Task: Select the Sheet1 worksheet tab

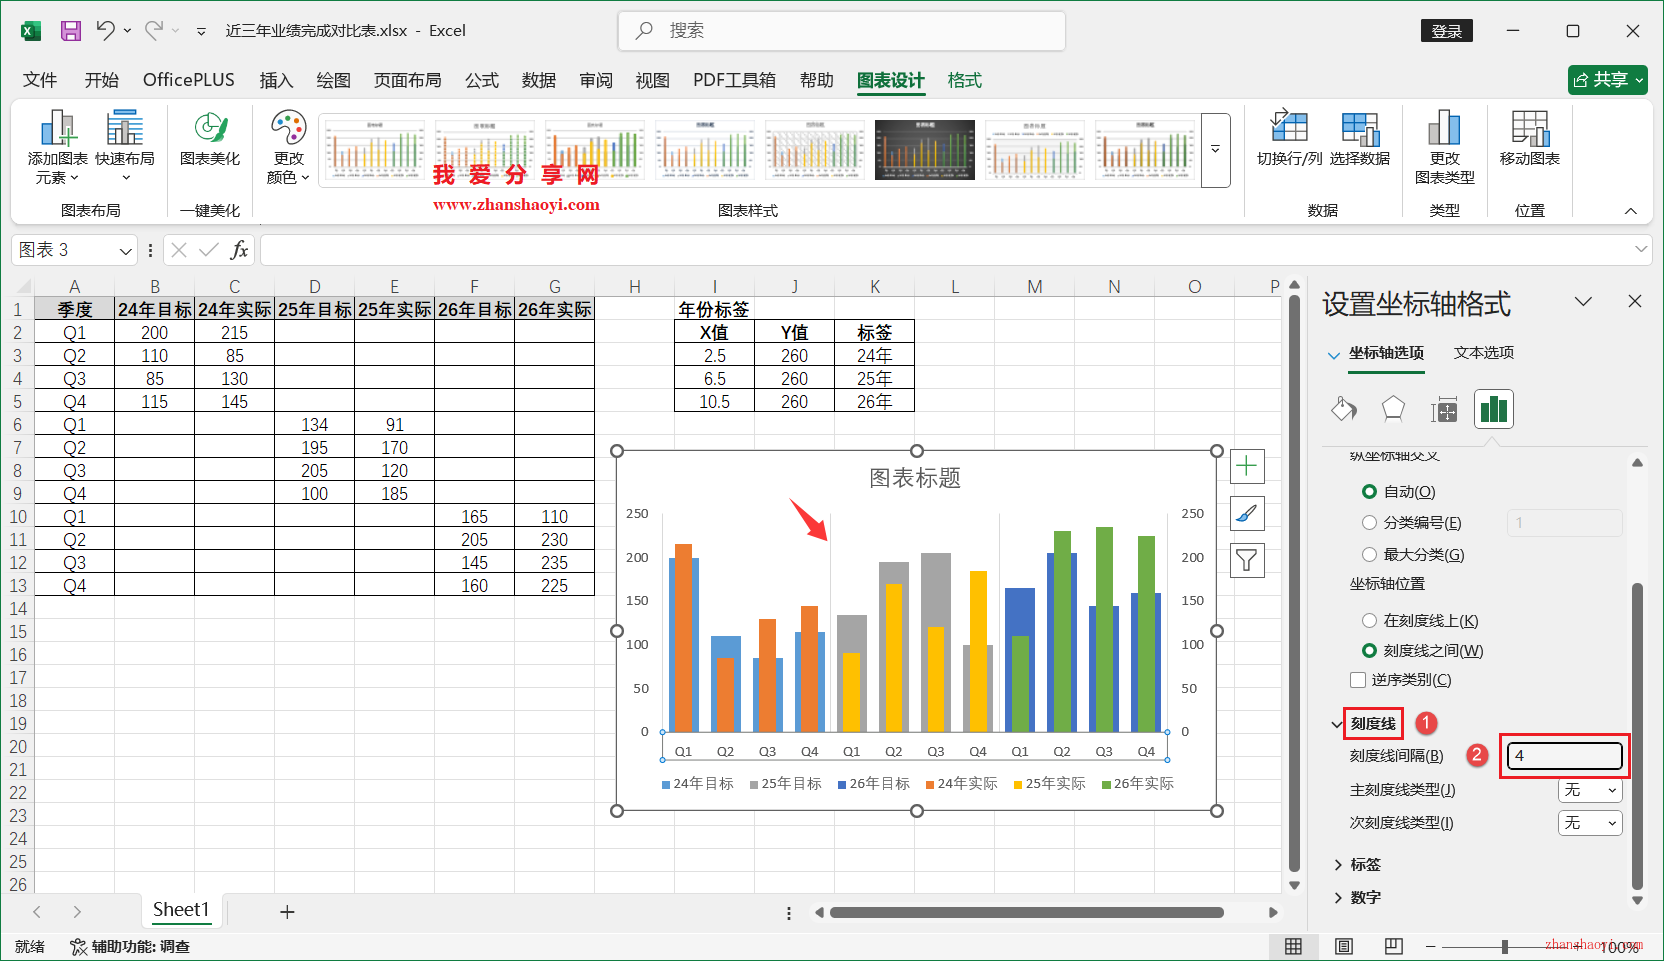Action: tap(181, 910)
